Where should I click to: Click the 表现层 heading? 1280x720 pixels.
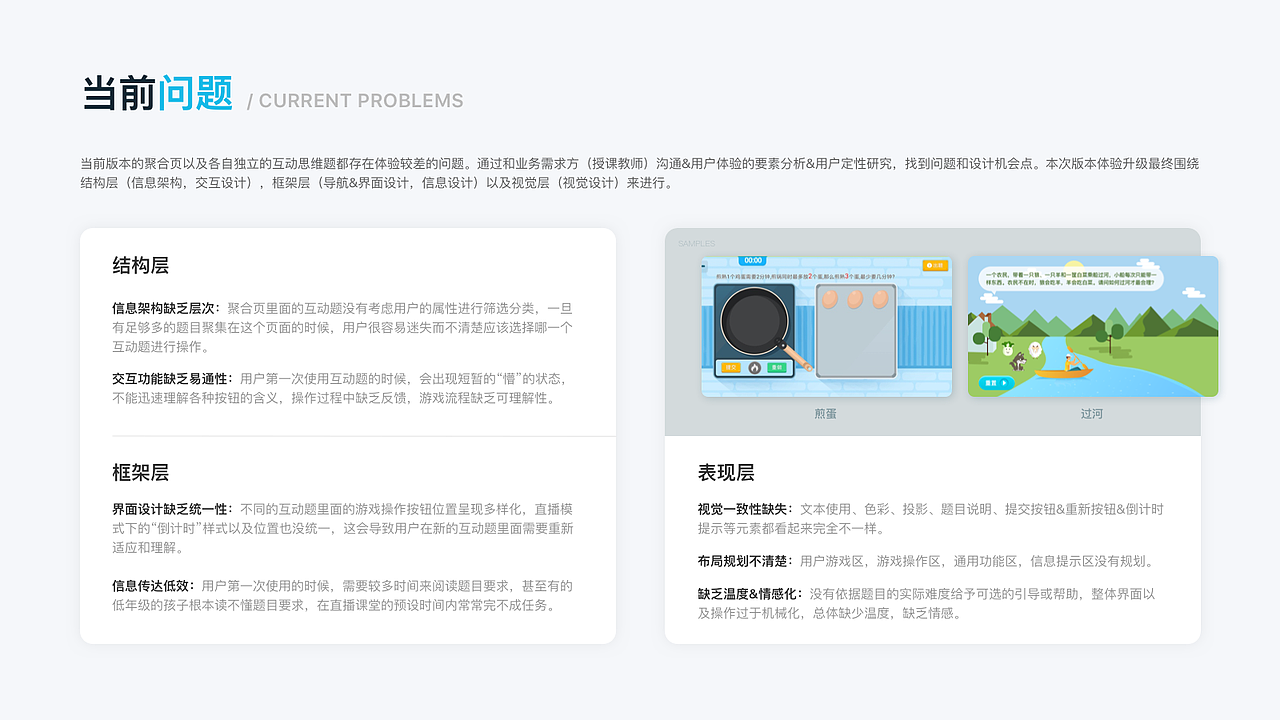726,472
